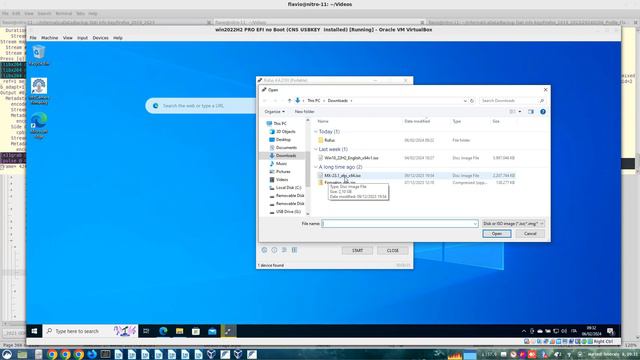The width and height of the screenshot is (640, 360).
Task: Open Microsoft Store from the taskbar
Action: (196, 331)
